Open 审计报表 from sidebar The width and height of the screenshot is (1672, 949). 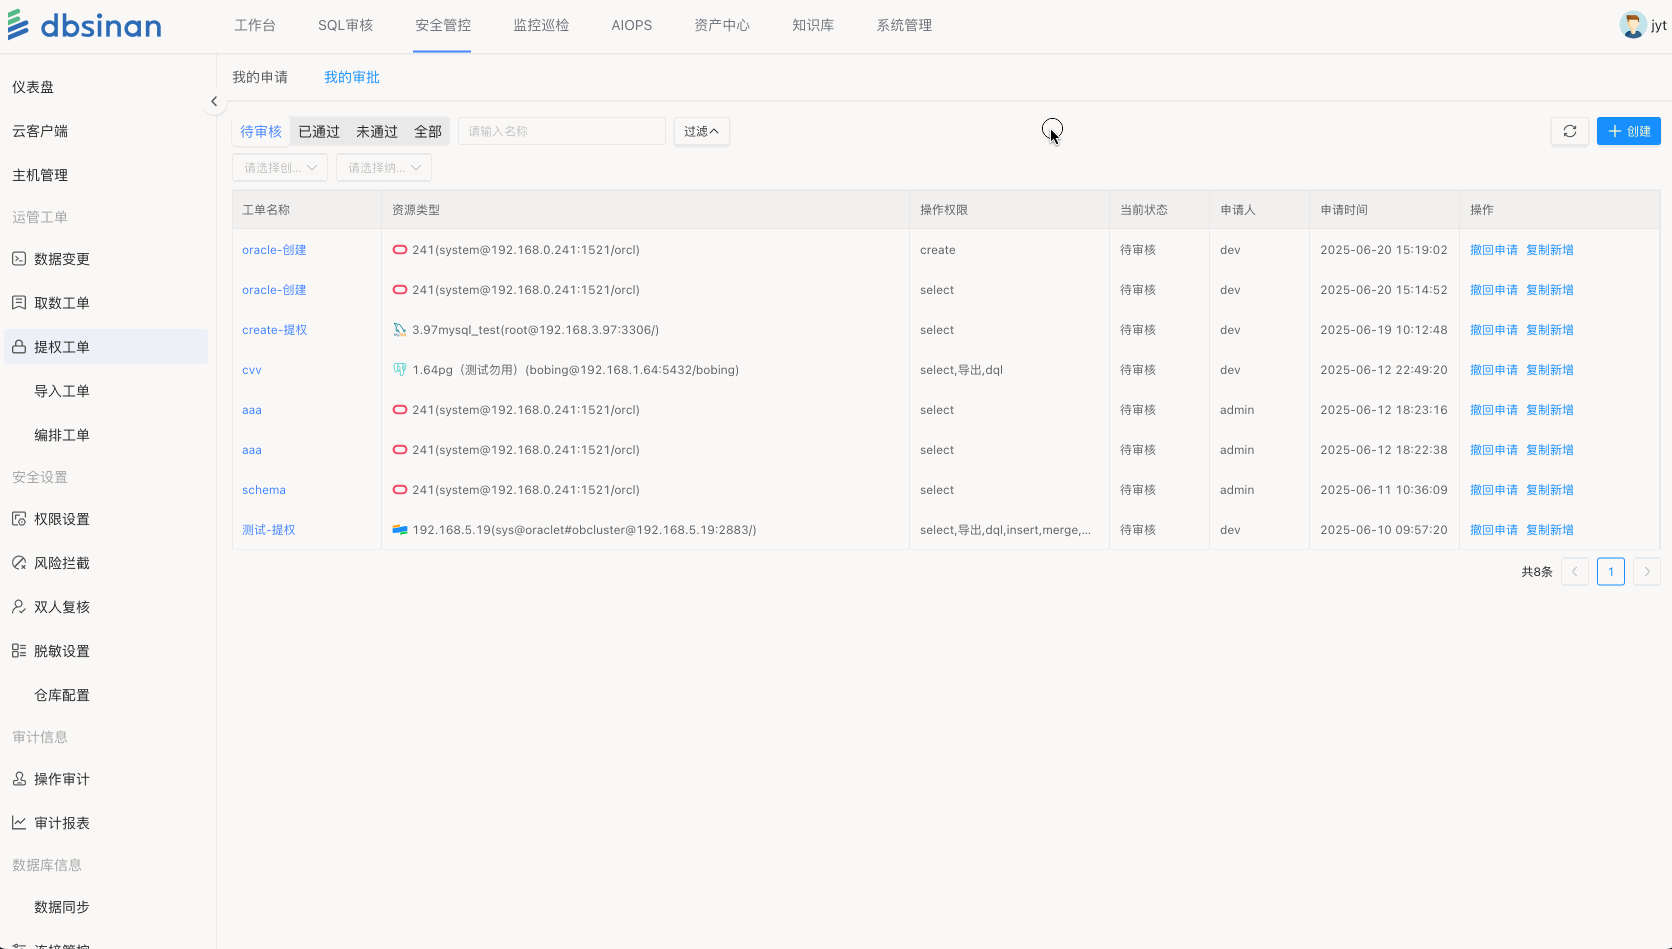tap(62, 823)
